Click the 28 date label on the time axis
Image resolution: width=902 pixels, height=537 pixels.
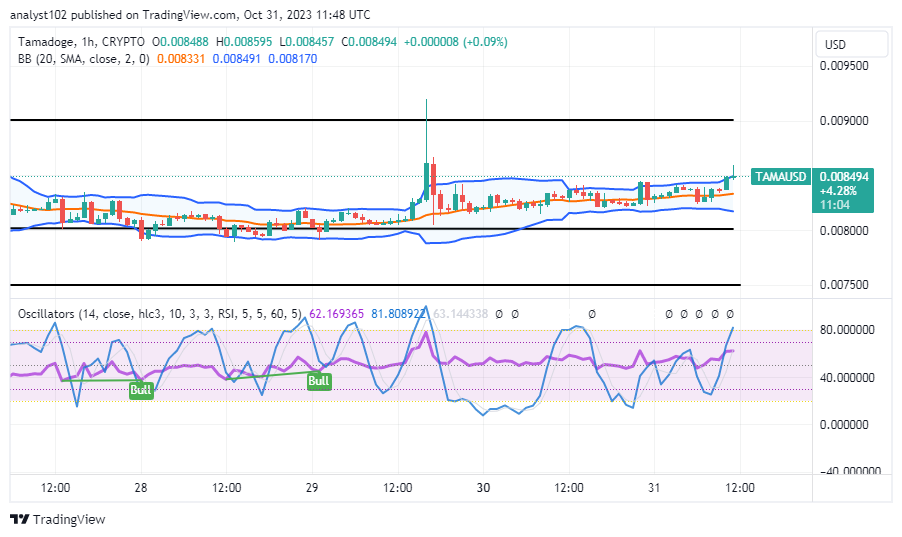point(140,488)
